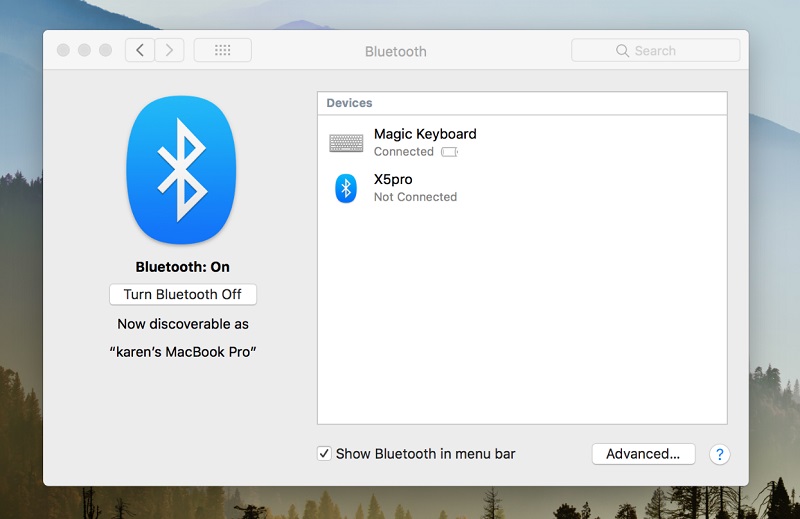Image resolution: width=800 pixels, height=519 pixels.
Task: Focus the Search field
Action: tap(655, 50)
